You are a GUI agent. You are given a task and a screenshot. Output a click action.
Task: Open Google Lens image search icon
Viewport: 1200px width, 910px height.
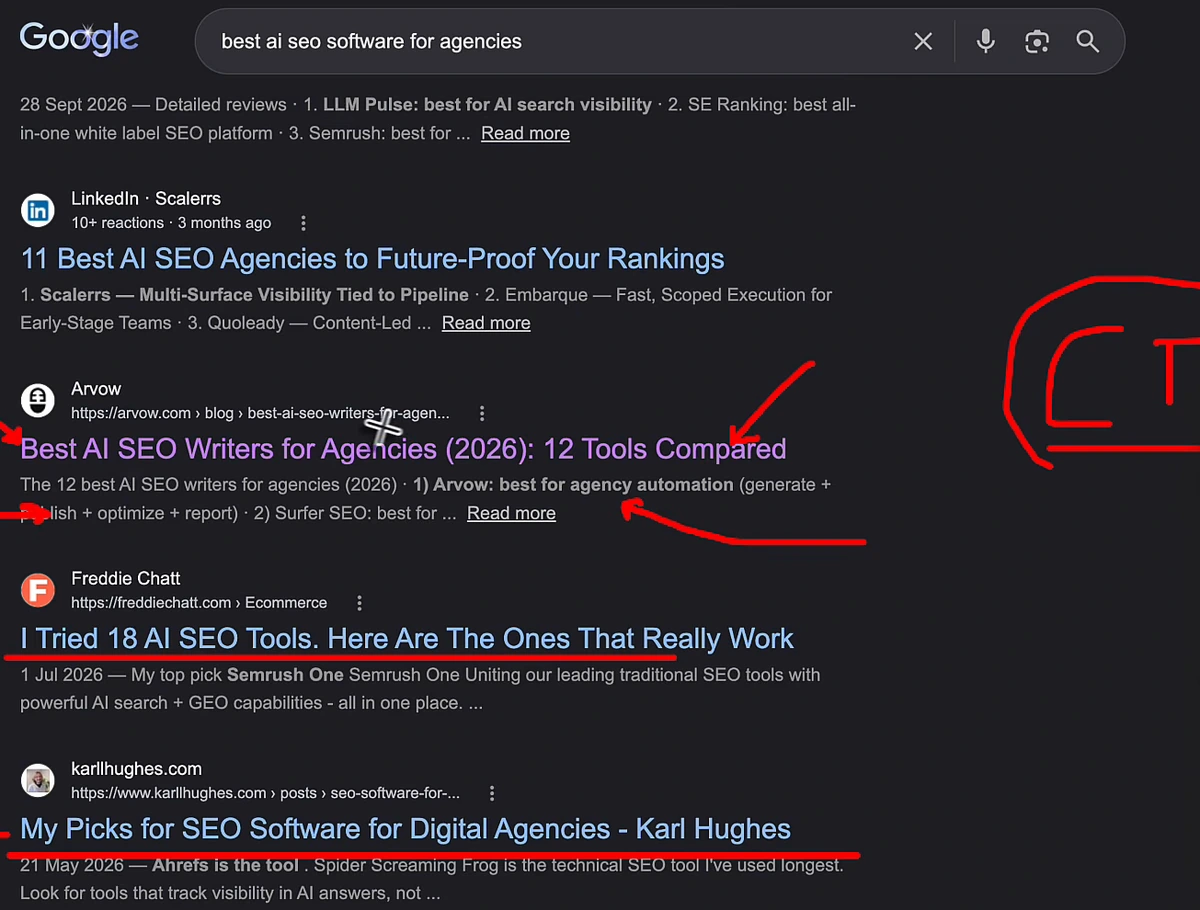click(x=1037, y=41)
